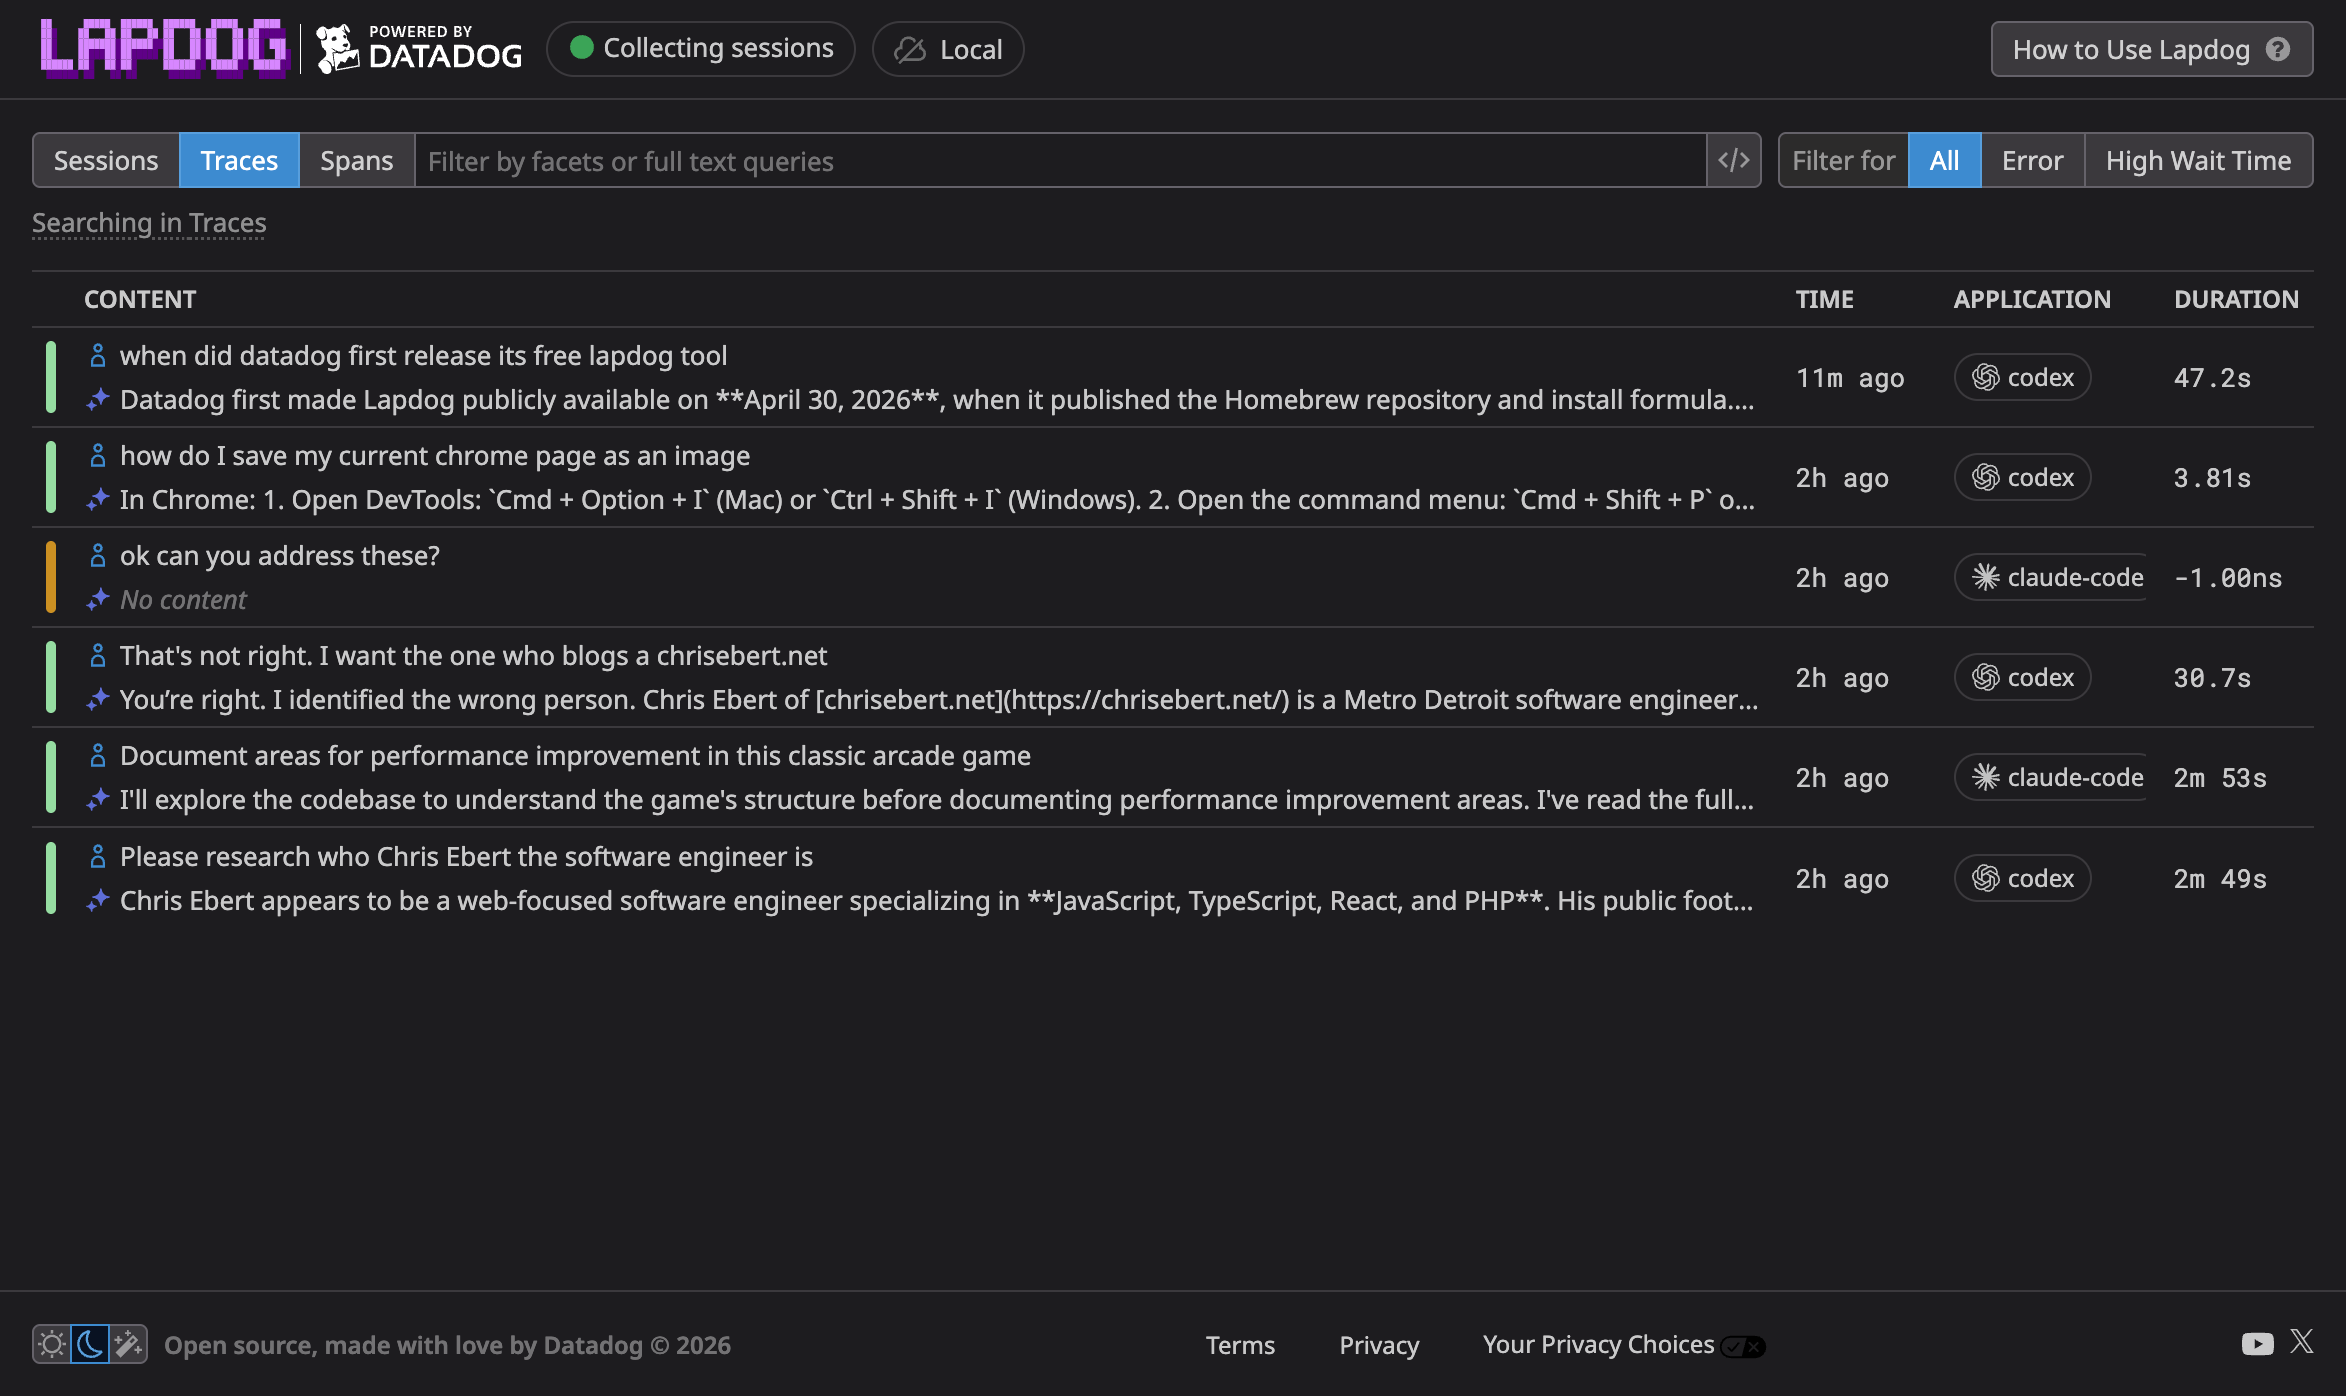Image resolution: width=2346 pixels, height=1396 pixels.
Task: Click the help question mark icon
Action: [x=2278, y=49]
